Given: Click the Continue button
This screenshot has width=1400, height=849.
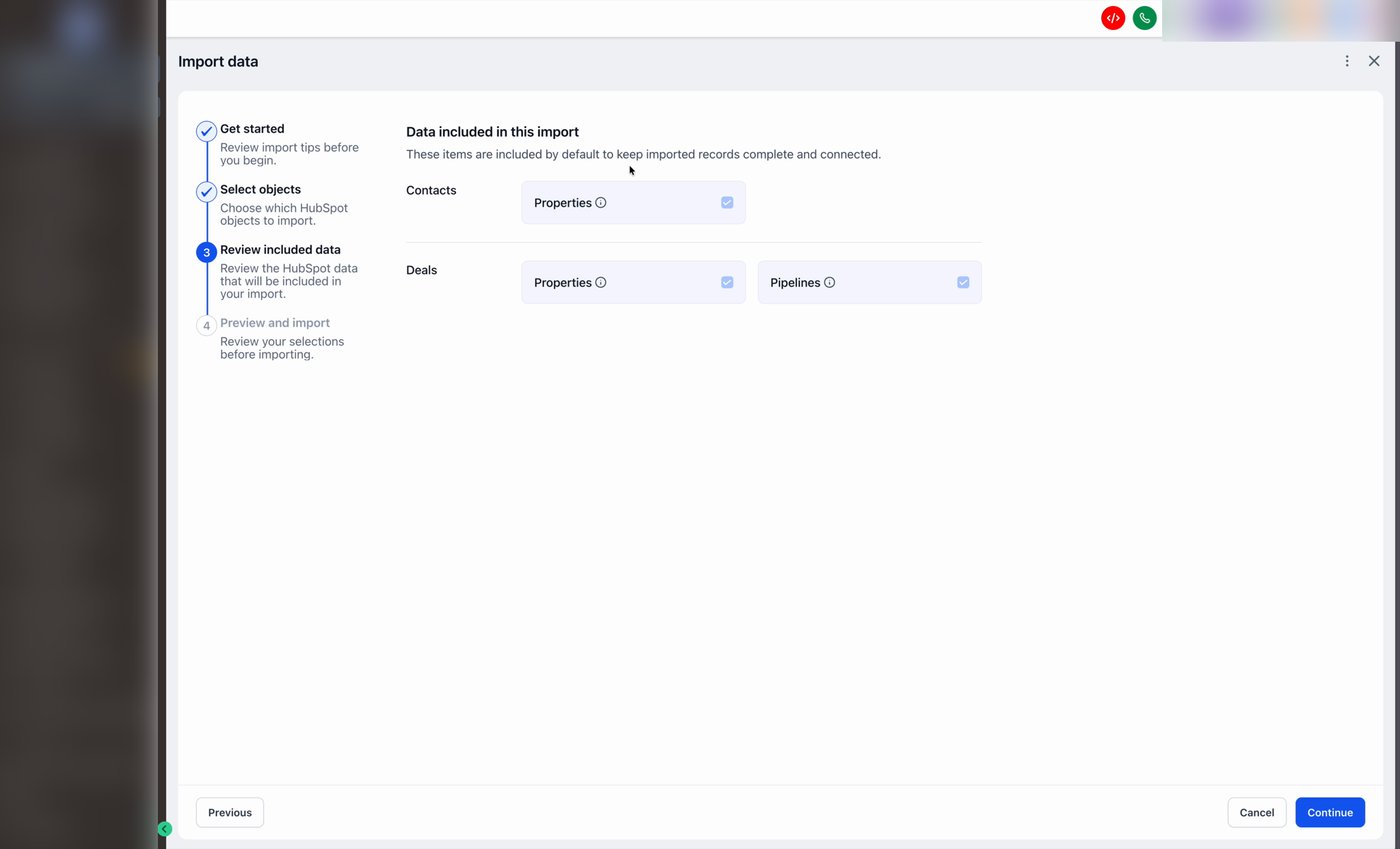Looking at the screenshot, I should (1330, 812).
